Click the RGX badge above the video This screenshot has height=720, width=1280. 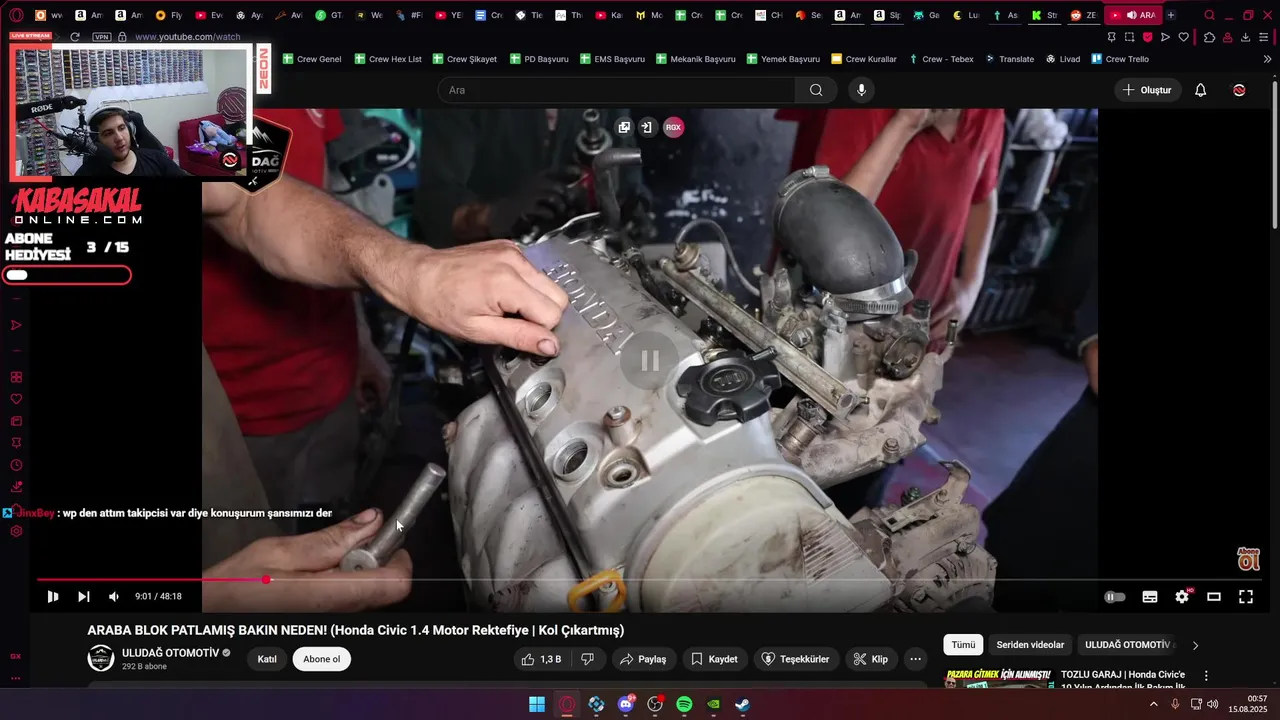[x=673, y=127]
